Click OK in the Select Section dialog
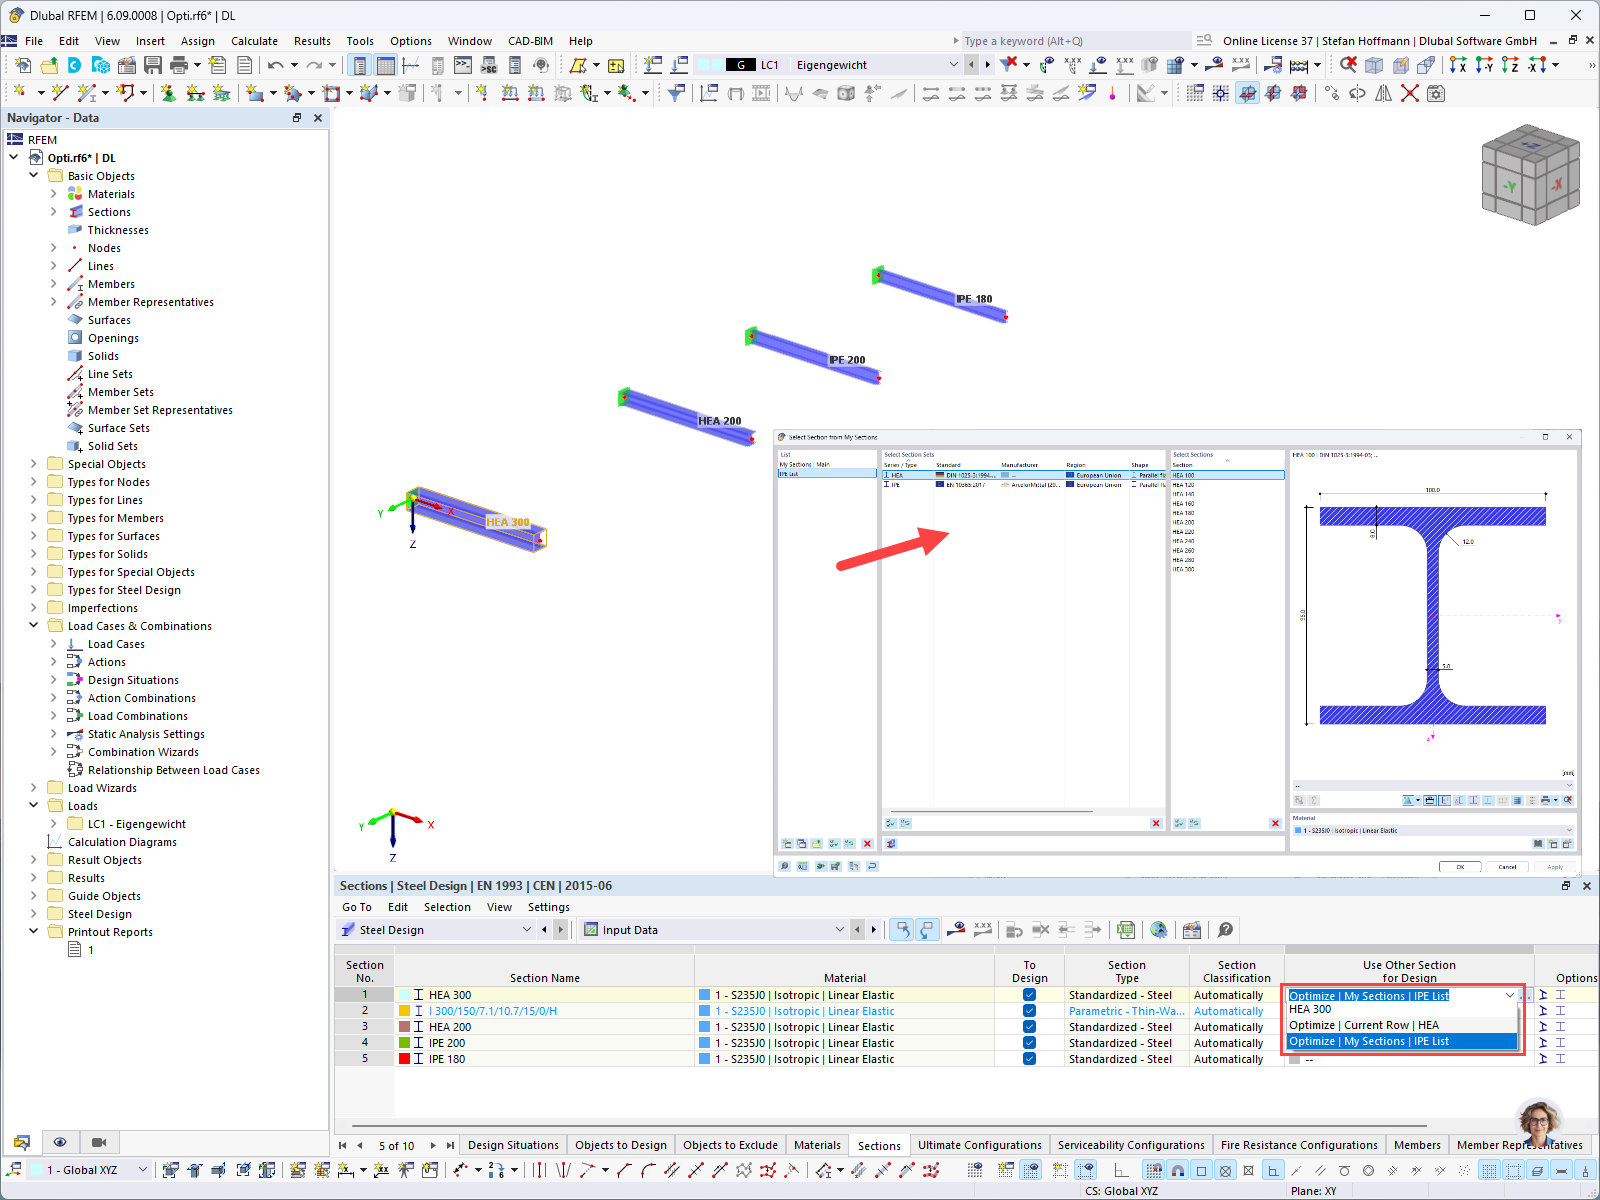 point(1460,867)
